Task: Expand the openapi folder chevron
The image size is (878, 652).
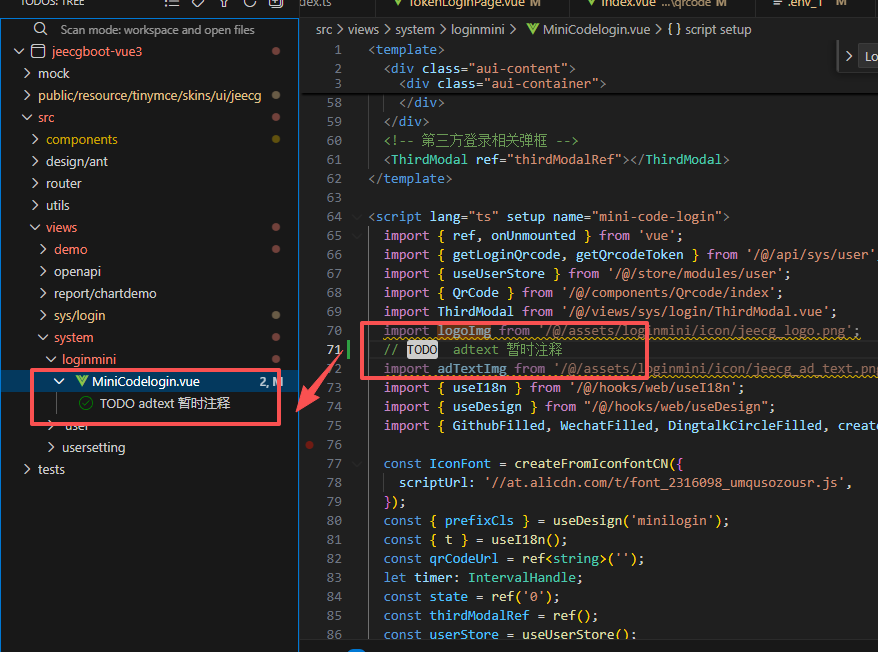Action: 43,271
